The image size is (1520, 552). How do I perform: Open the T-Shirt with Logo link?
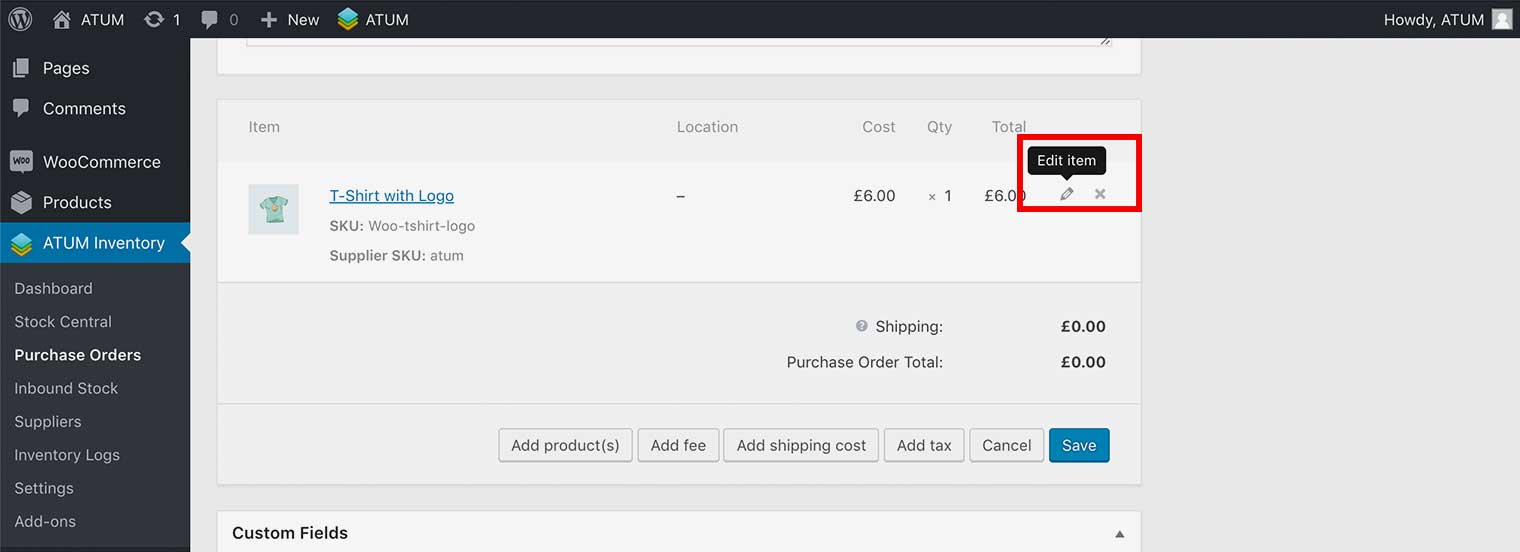point(391,196)
